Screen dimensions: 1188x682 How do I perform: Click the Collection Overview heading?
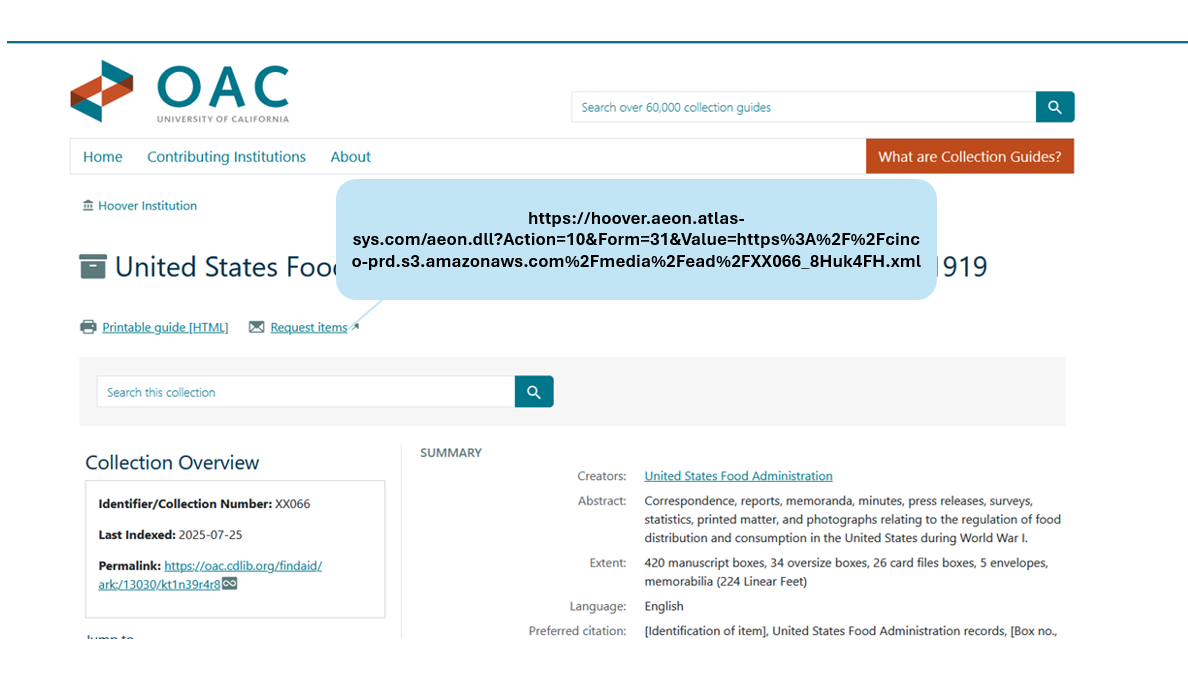tap(172, 462)
